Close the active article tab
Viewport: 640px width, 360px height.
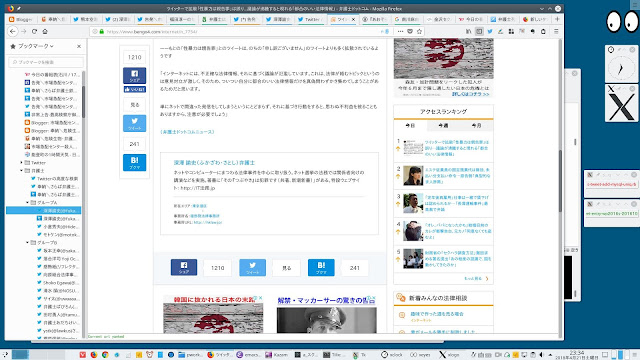[353, 19]
